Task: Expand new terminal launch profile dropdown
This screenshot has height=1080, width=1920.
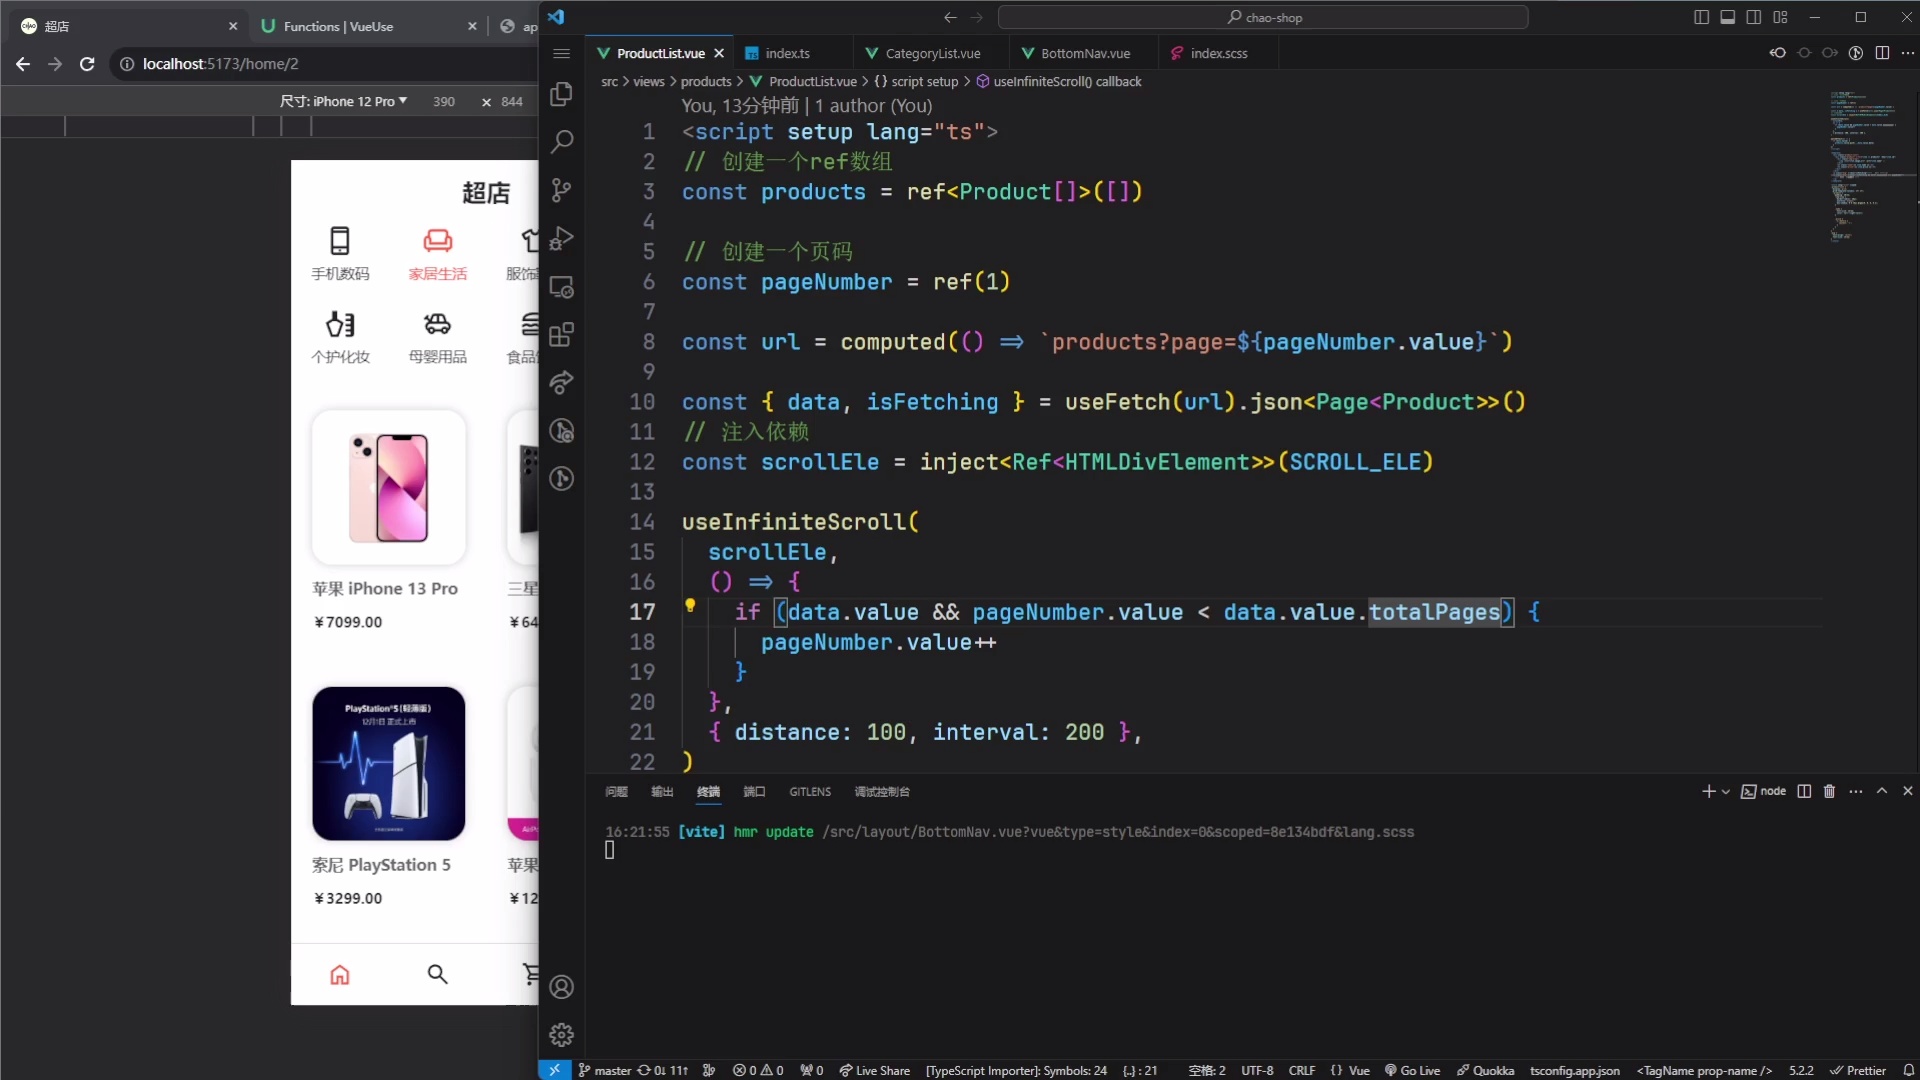Action: click(x=1726, y=791)
